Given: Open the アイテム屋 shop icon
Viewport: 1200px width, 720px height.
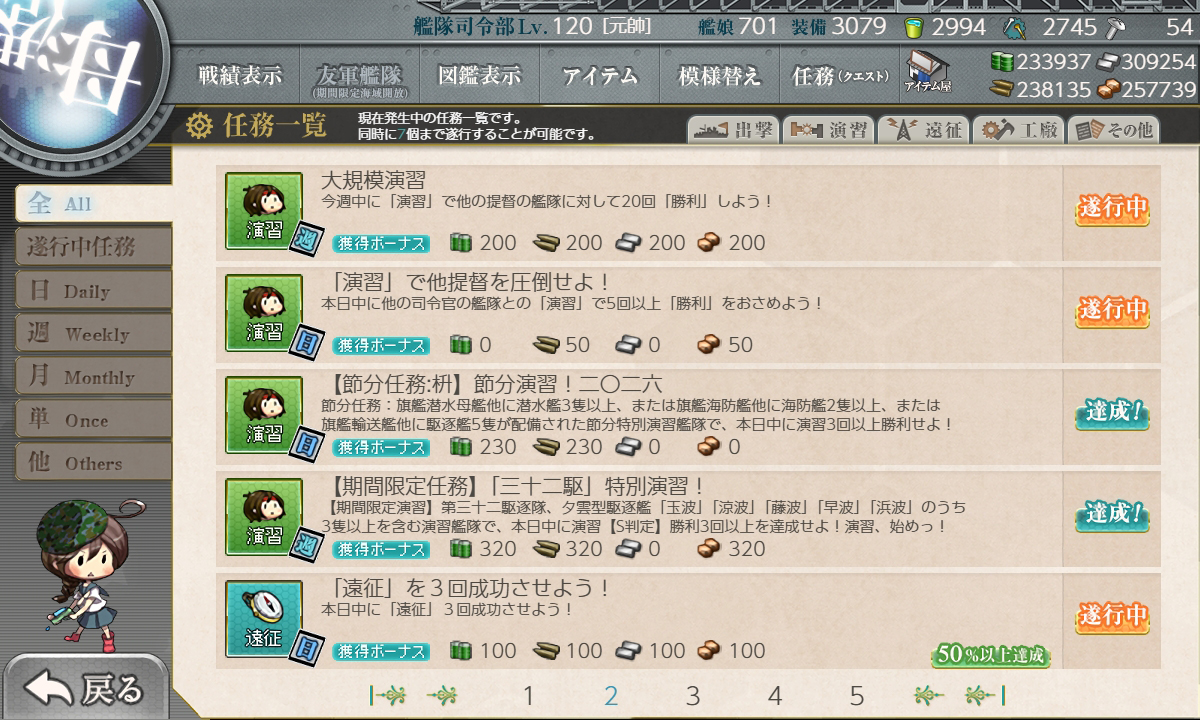Looking at the screenshot, I should [x=927, y=73].
